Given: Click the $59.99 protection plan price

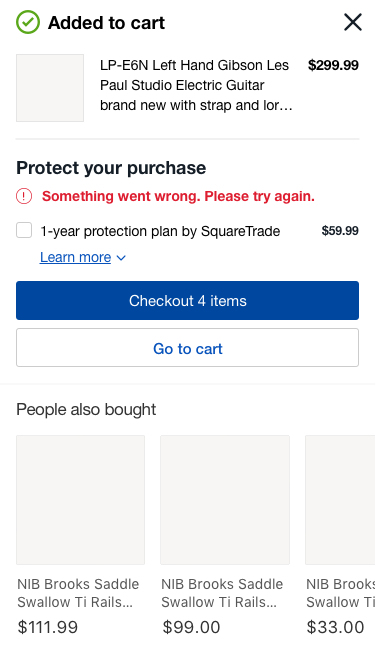Looking at the screenshot, I should point(340,231).
